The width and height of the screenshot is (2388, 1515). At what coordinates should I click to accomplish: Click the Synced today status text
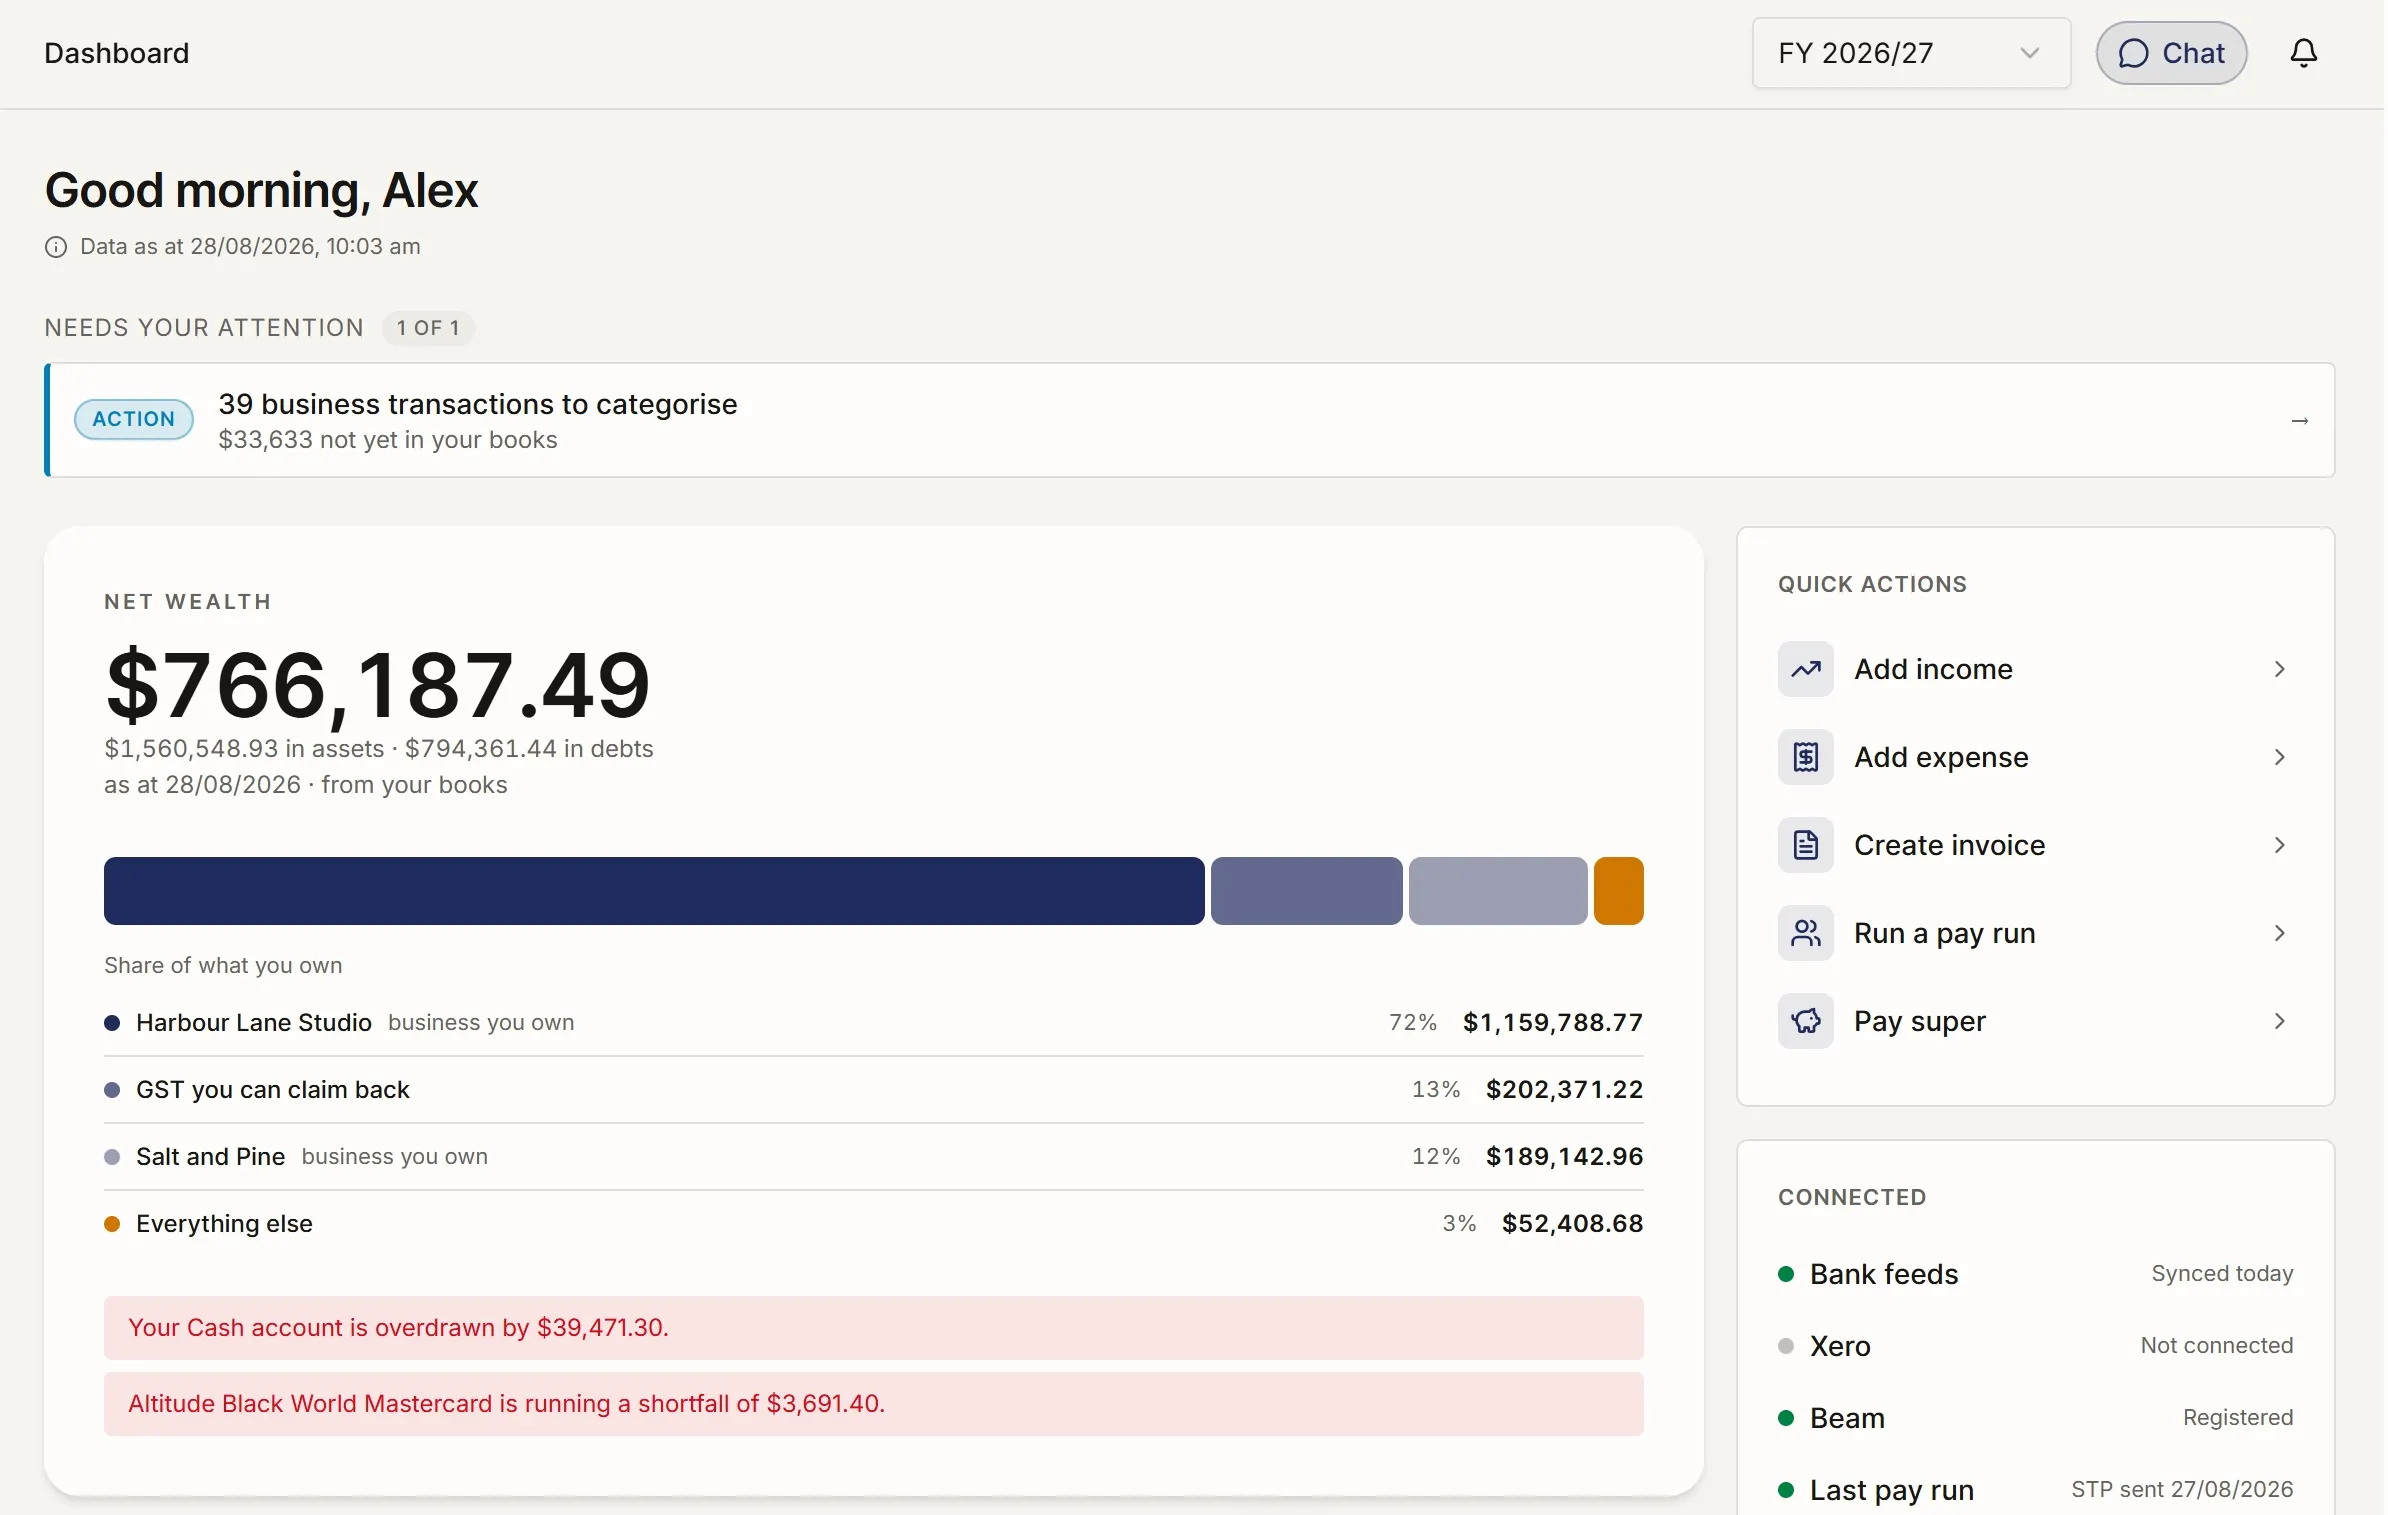(x=2222, y=1274)
